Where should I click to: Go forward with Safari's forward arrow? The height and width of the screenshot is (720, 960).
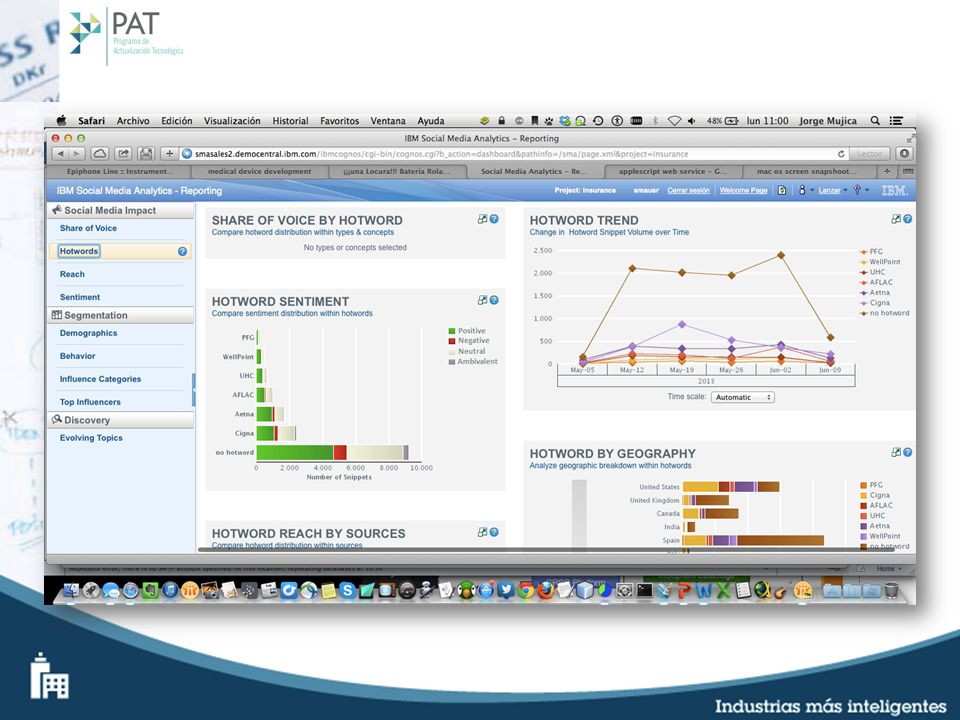77,154
